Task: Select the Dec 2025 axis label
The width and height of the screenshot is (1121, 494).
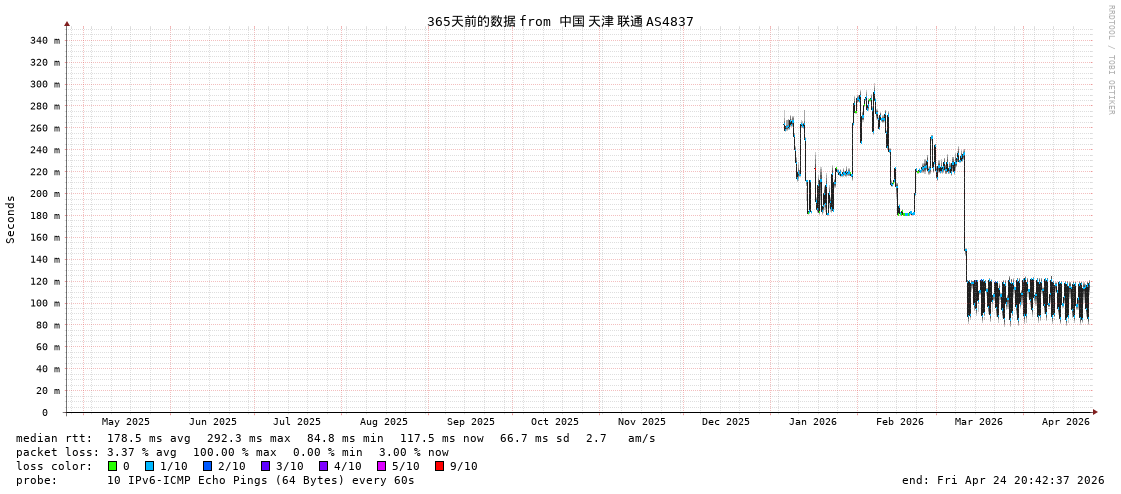Action: click(x=725, y=422)
